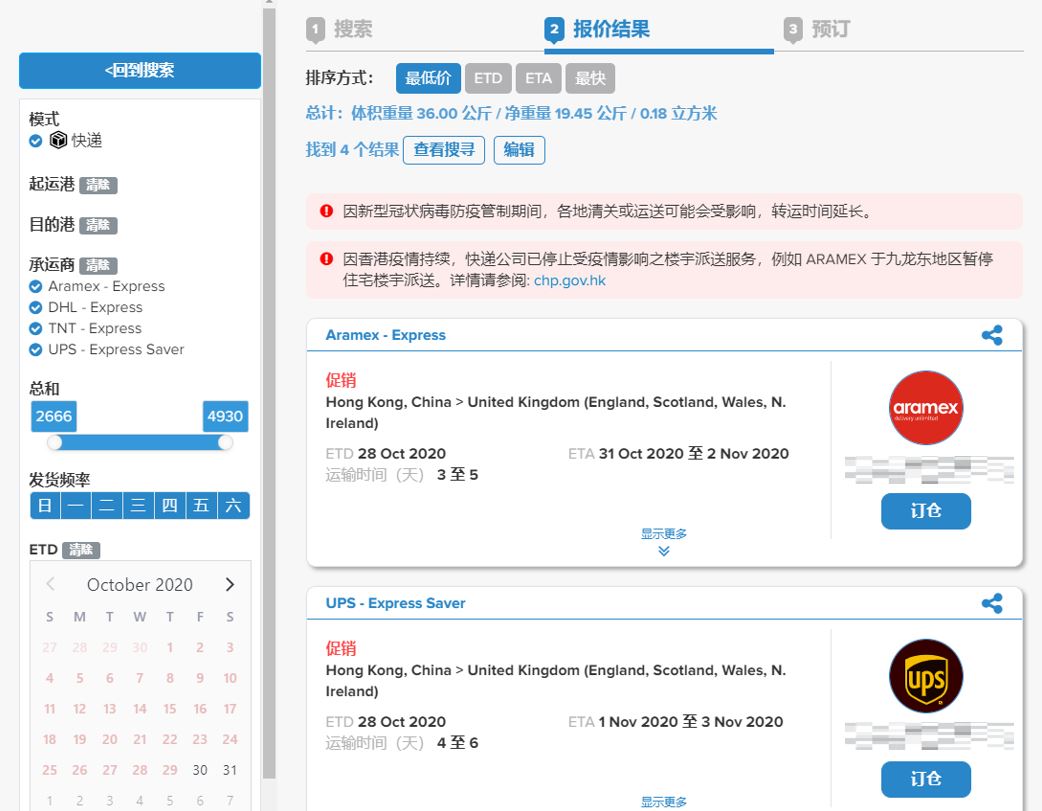The image size is (1042, 811).
Task: Click 编辑 button
Action: [519, 150]
